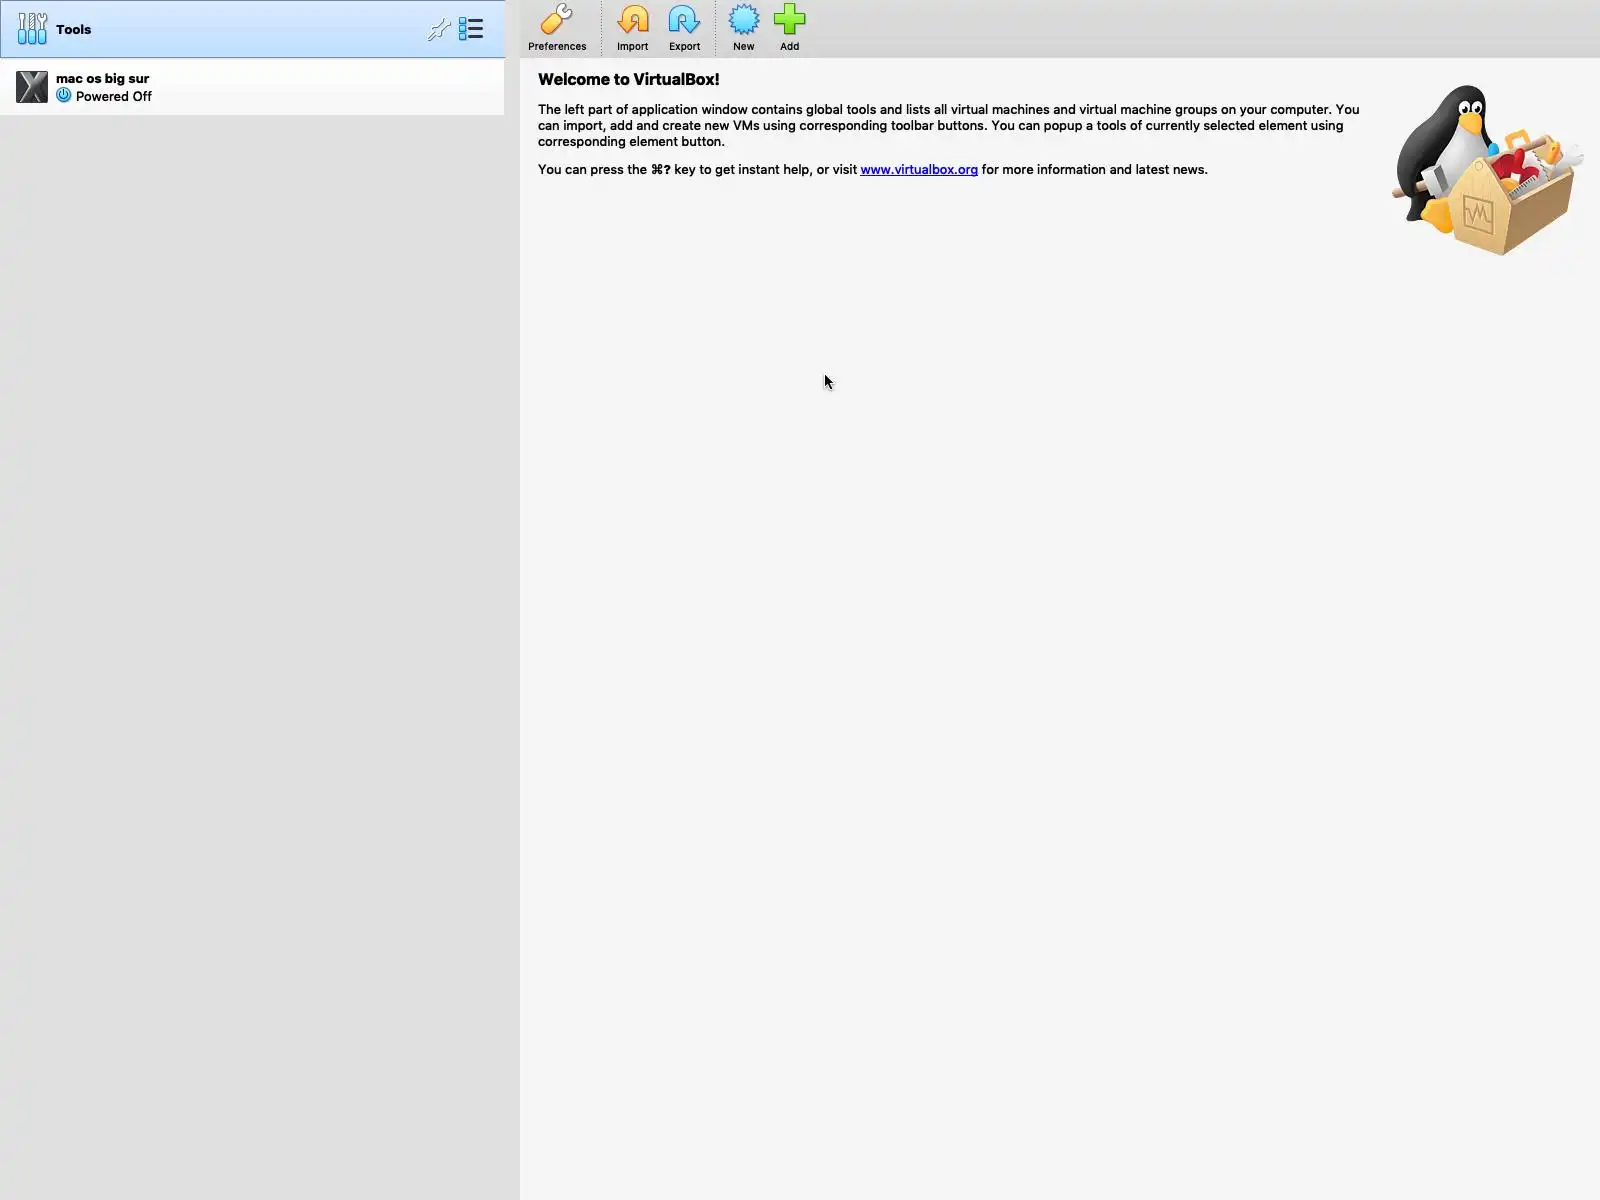This screenshot has width=1600, height=1200.
Task: Click the 'Powered Off' status text
Action: 114,97
